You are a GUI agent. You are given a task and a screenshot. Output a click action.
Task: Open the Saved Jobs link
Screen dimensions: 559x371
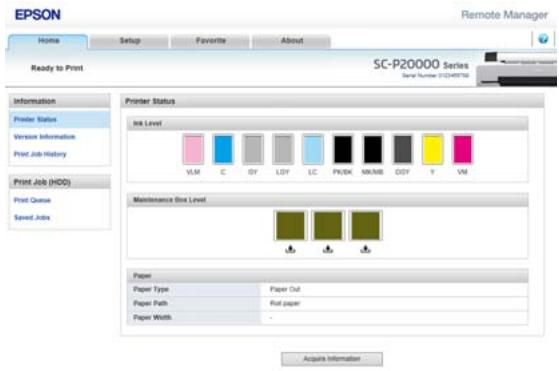32,218
